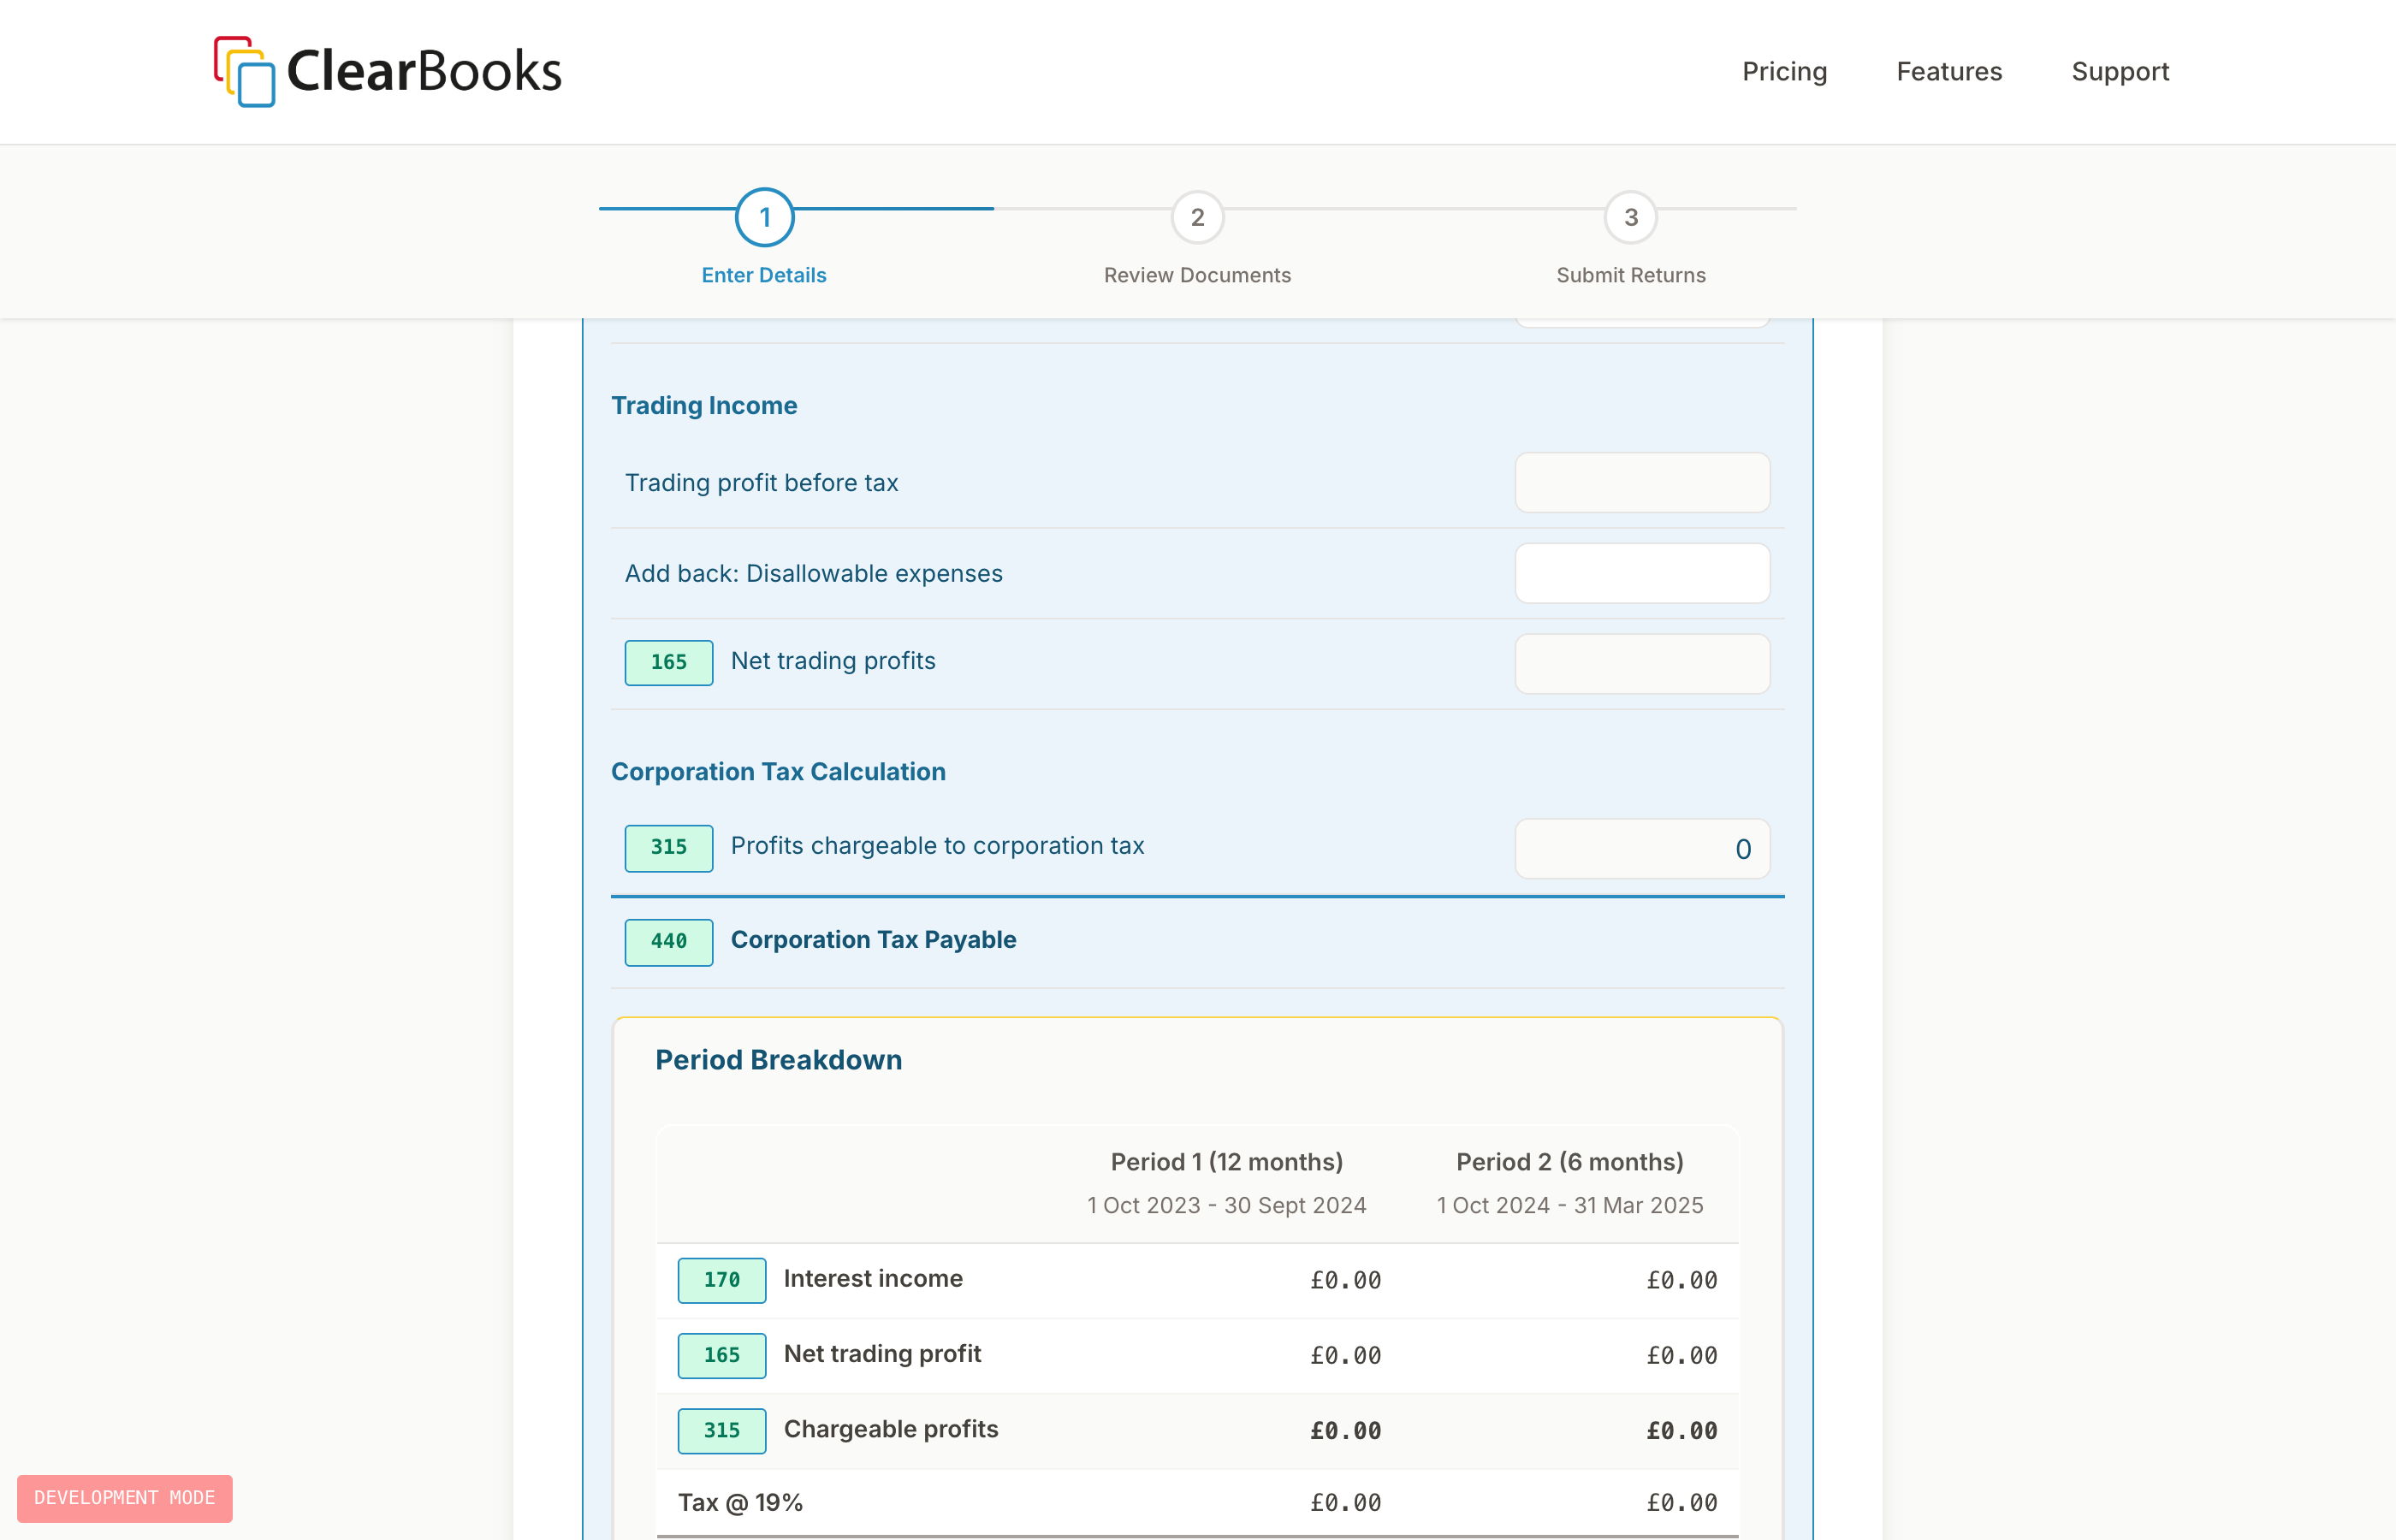Click the Enter Details step label
Image resolution: width=2396 pixels, height=1540 pixels.
763,275
